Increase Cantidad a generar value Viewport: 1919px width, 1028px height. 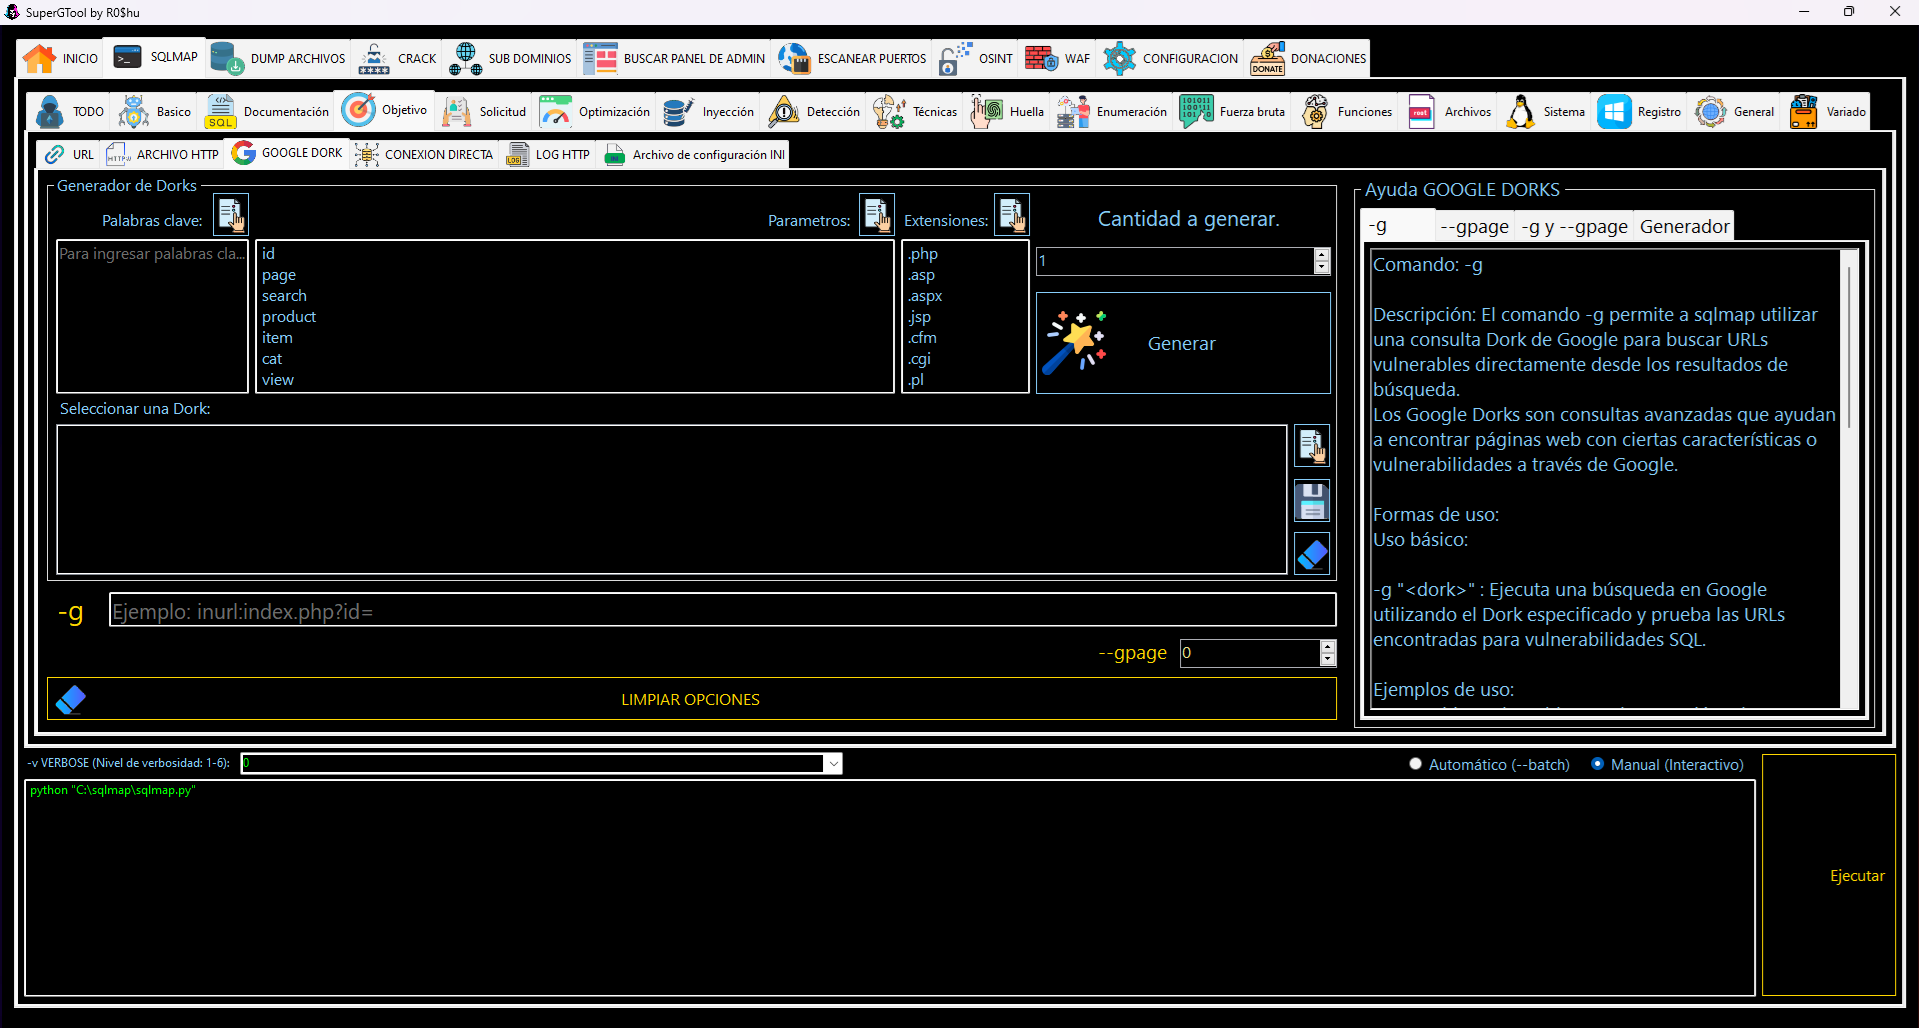pos(1322,255)
